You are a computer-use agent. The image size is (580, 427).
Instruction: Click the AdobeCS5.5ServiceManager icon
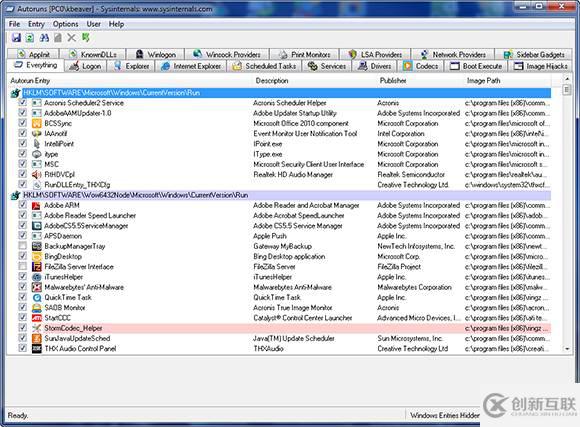pos(37,226)
